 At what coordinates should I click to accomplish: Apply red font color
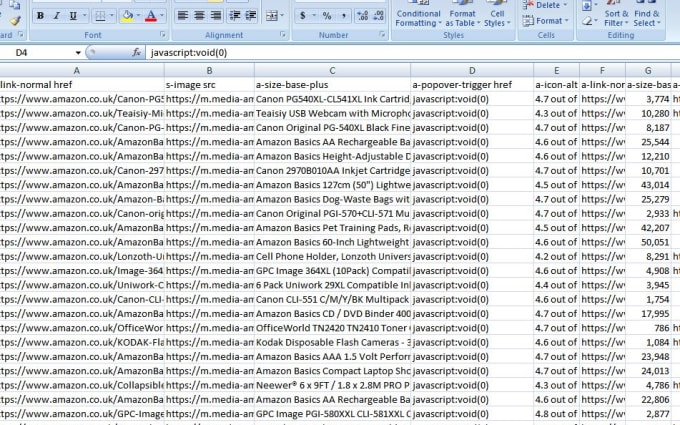151,16
